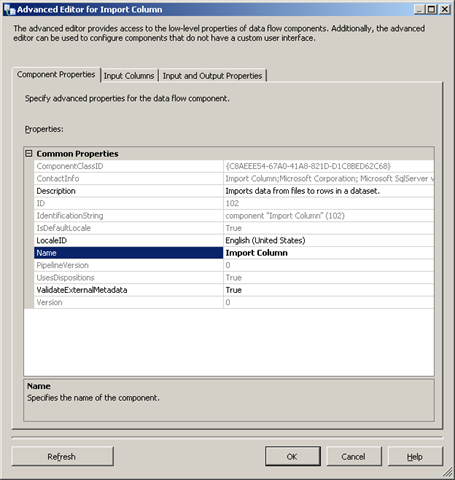Image resolution: width=455 pixels, height=480 pixels.
Task: Select the Description property name
Action: [x=56, y=191]
